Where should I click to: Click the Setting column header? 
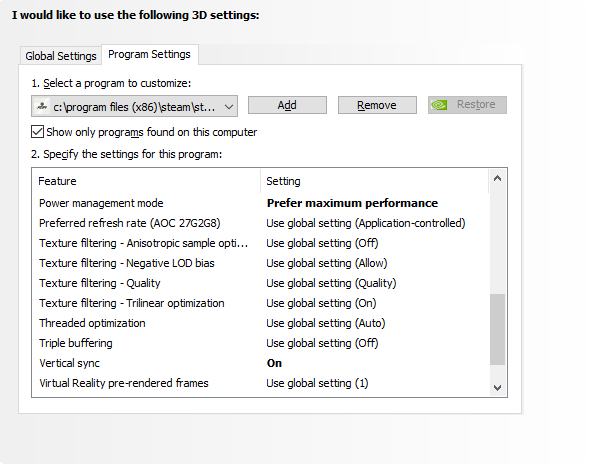[283, 181]
